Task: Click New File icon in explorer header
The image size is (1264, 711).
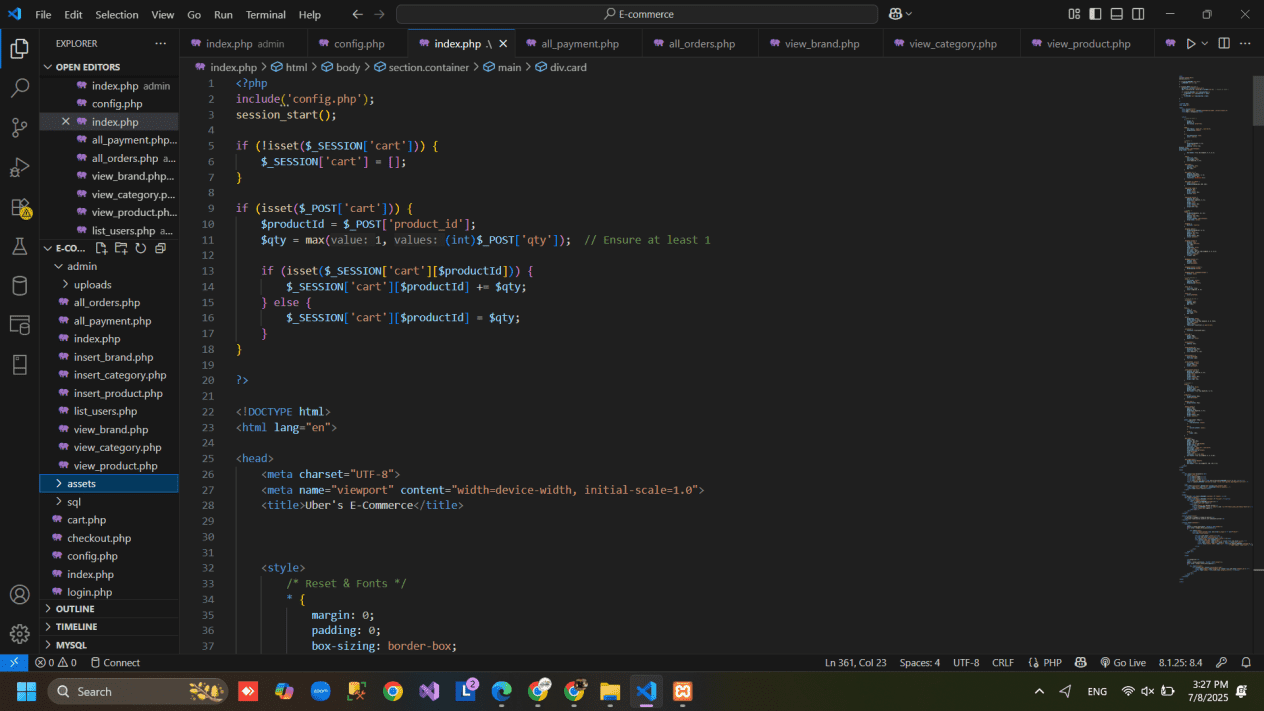Action: [101, 248]
